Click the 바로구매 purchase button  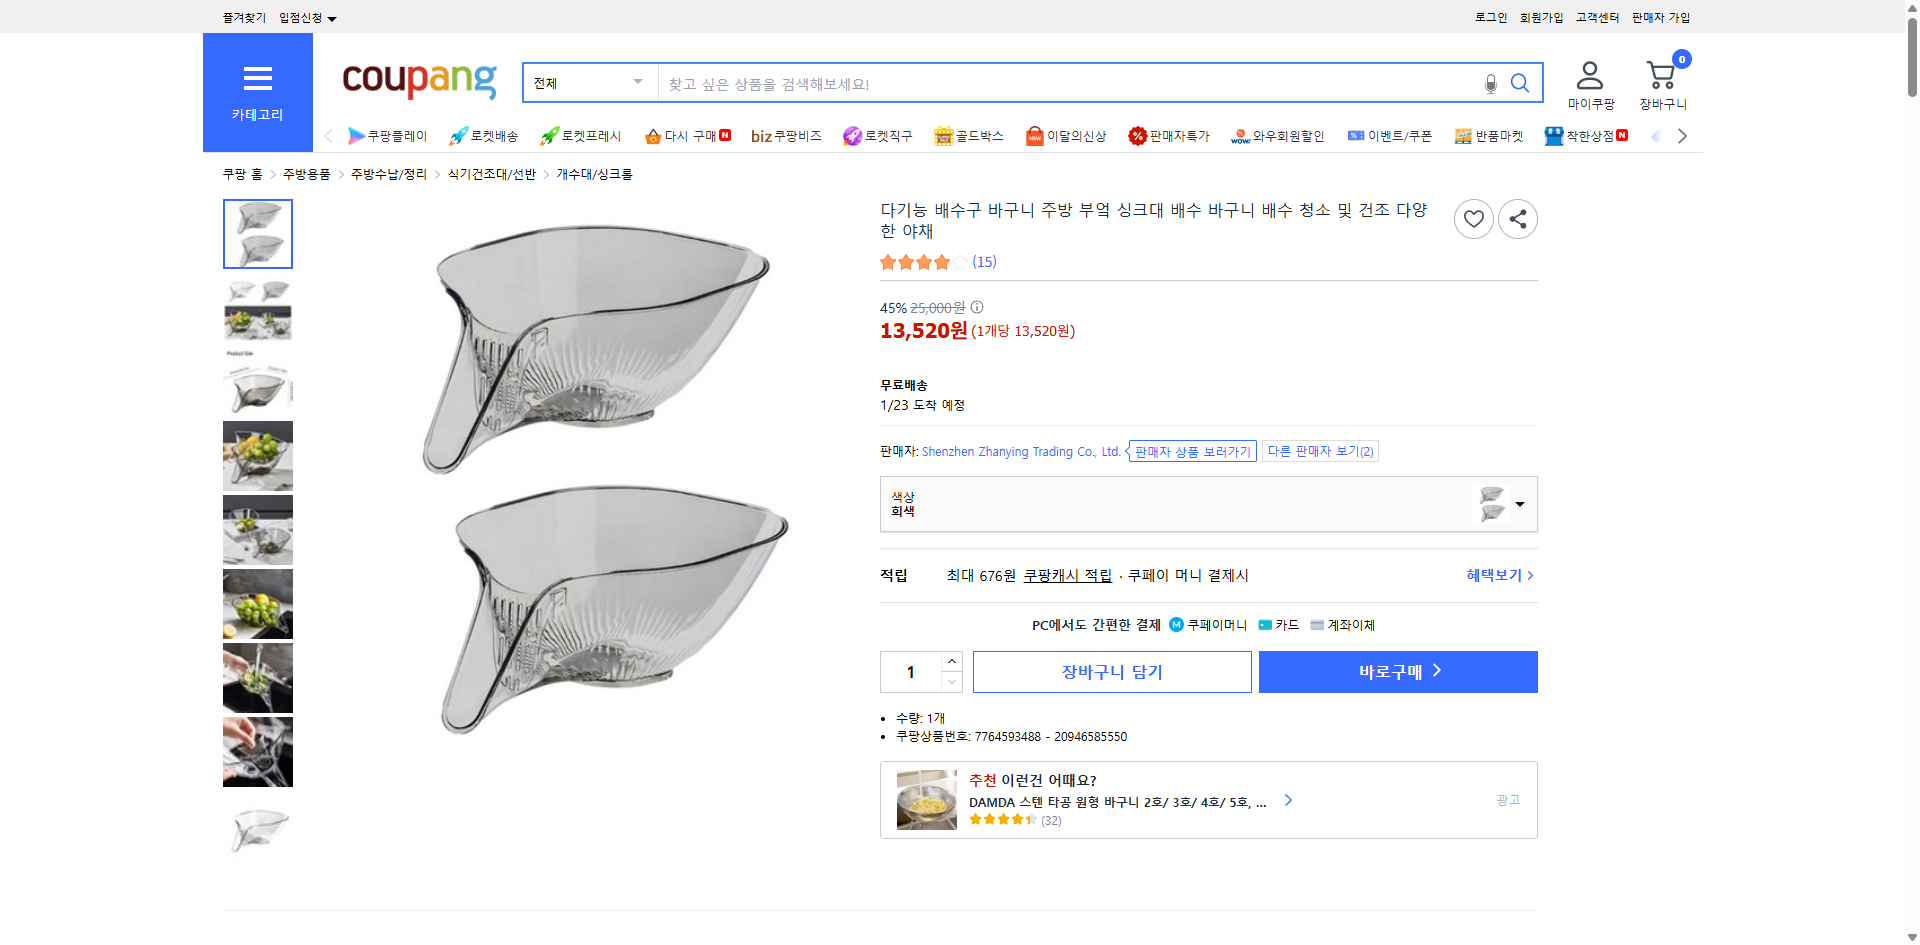click(x=1397, y=671)
